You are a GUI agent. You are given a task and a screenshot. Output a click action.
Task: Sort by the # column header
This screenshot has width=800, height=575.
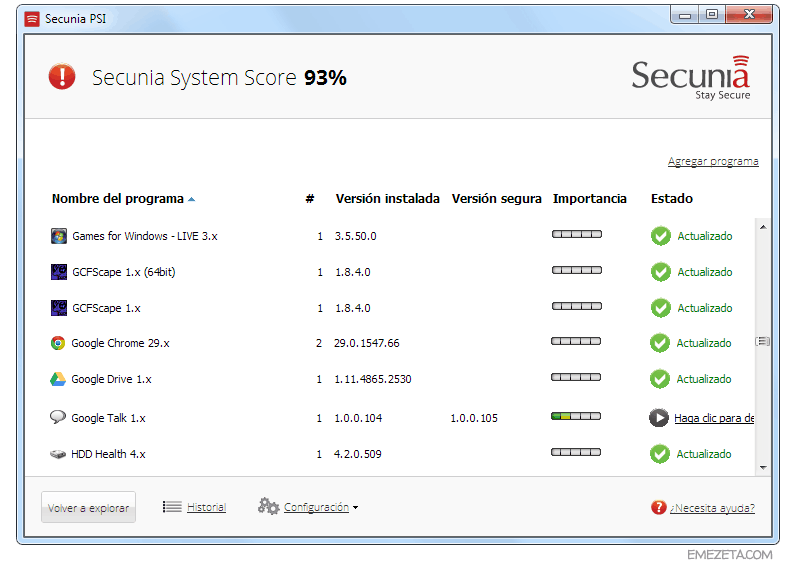(x=310, y=199)
